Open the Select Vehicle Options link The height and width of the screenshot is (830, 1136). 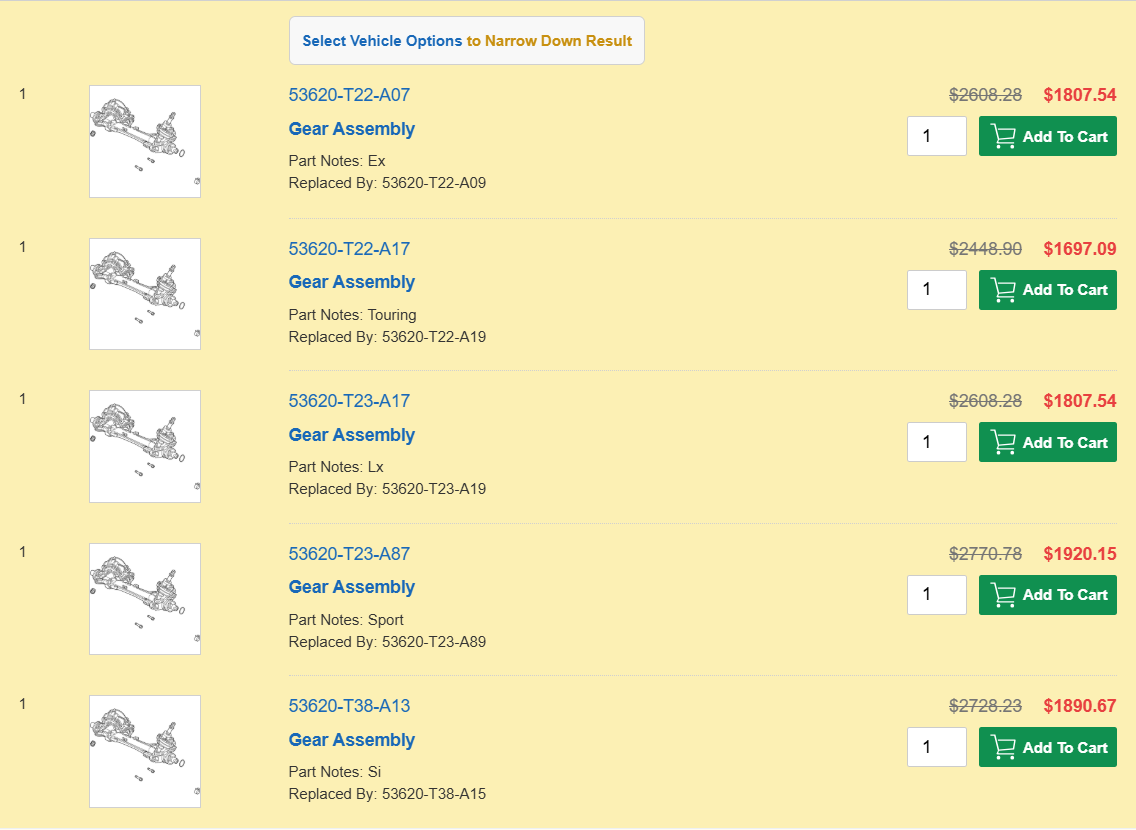tap(381, 41)
